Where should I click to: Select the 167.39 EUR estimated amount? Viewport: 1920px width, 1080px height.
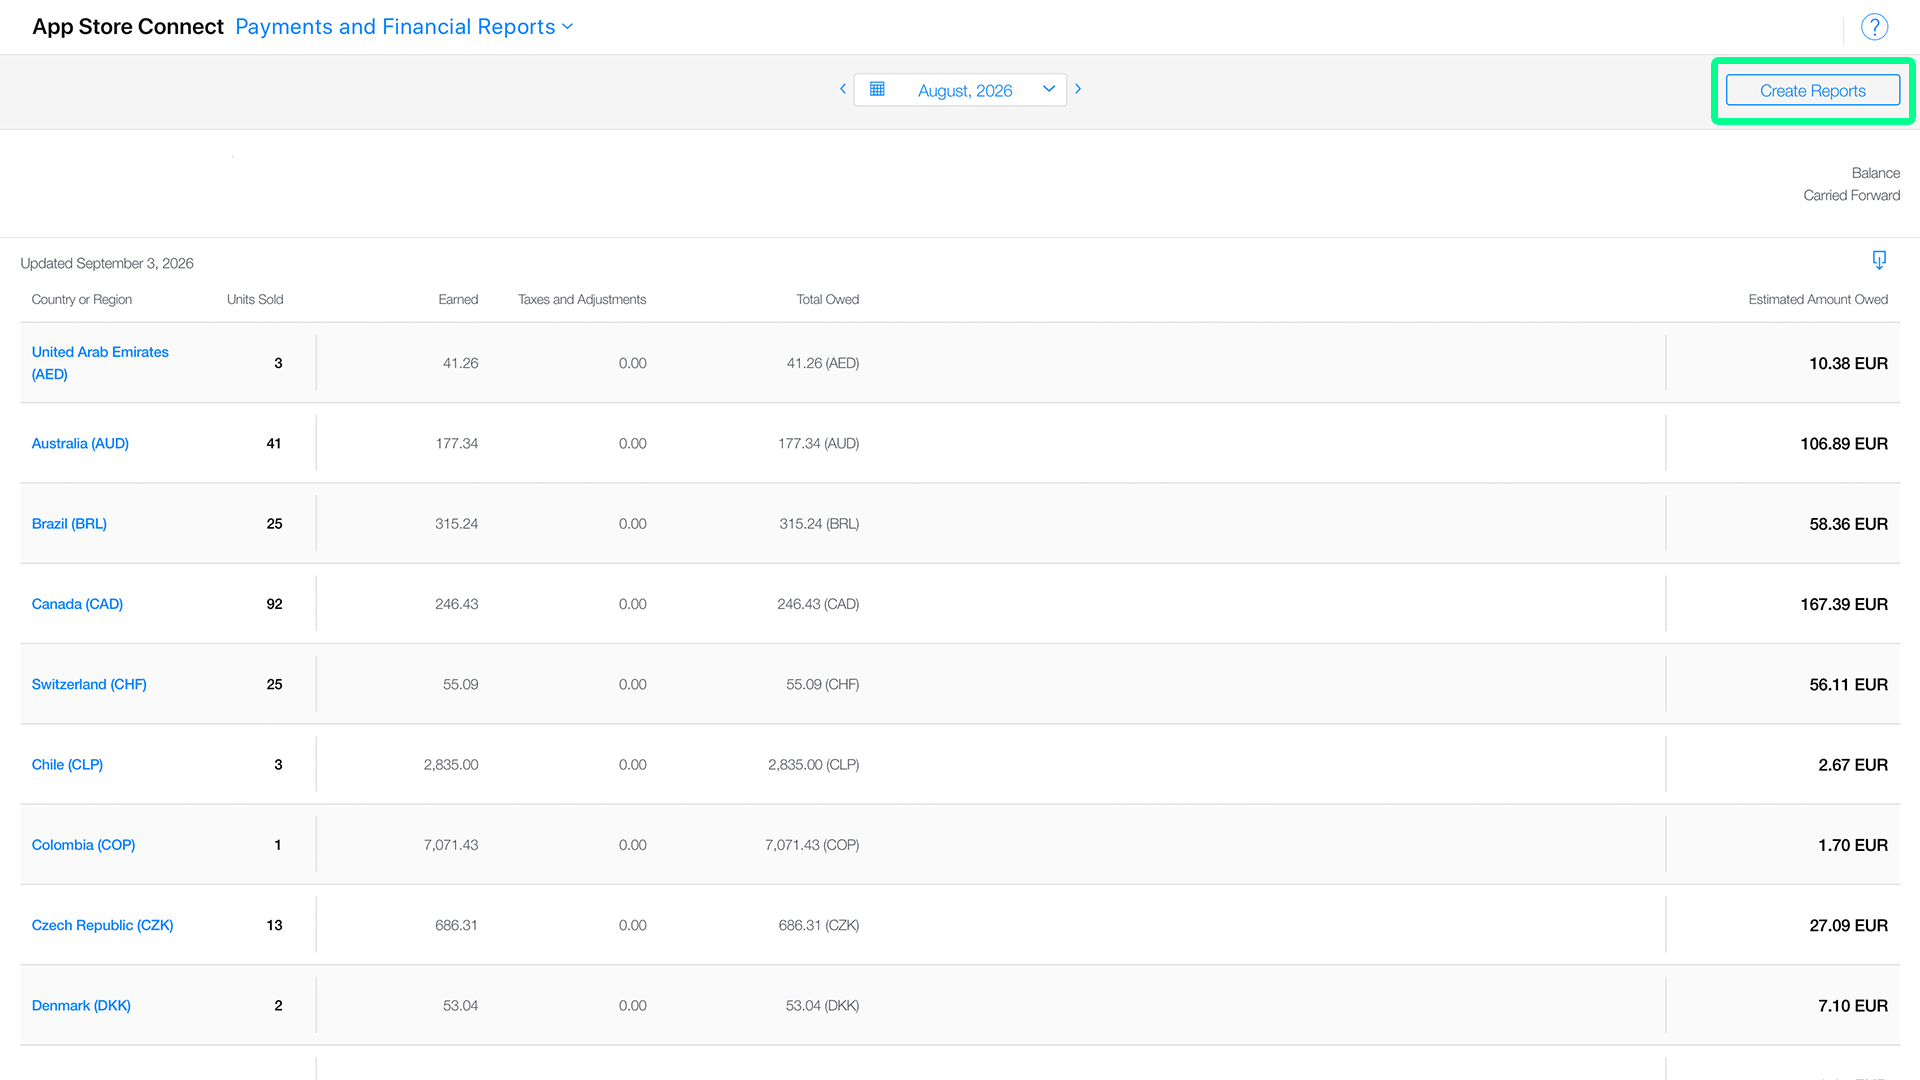pyautogui.click(x=1844, y=604)
